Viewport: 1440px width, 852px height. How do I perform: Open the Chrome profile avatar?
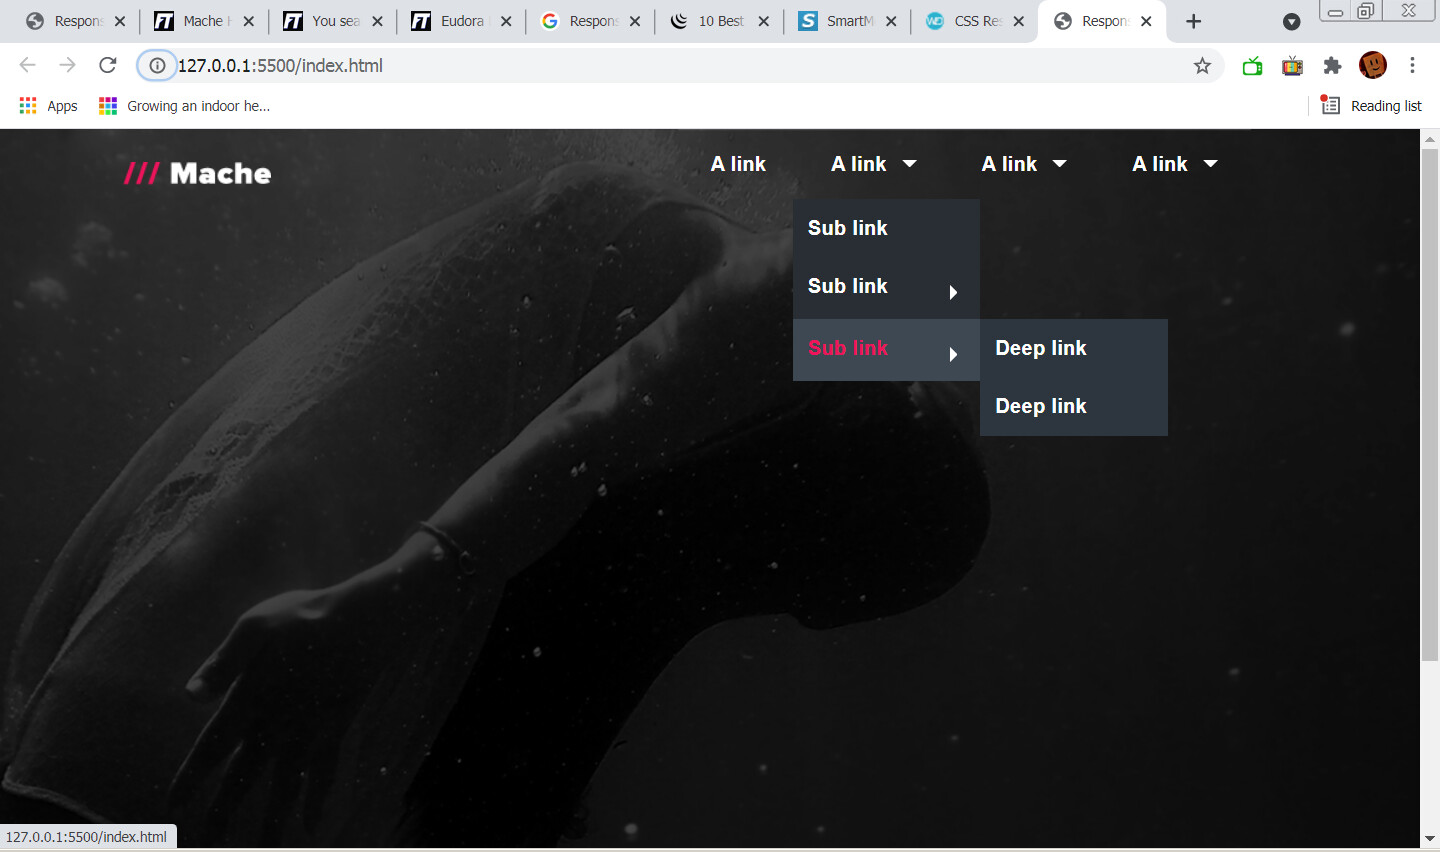pos(1373,65)
